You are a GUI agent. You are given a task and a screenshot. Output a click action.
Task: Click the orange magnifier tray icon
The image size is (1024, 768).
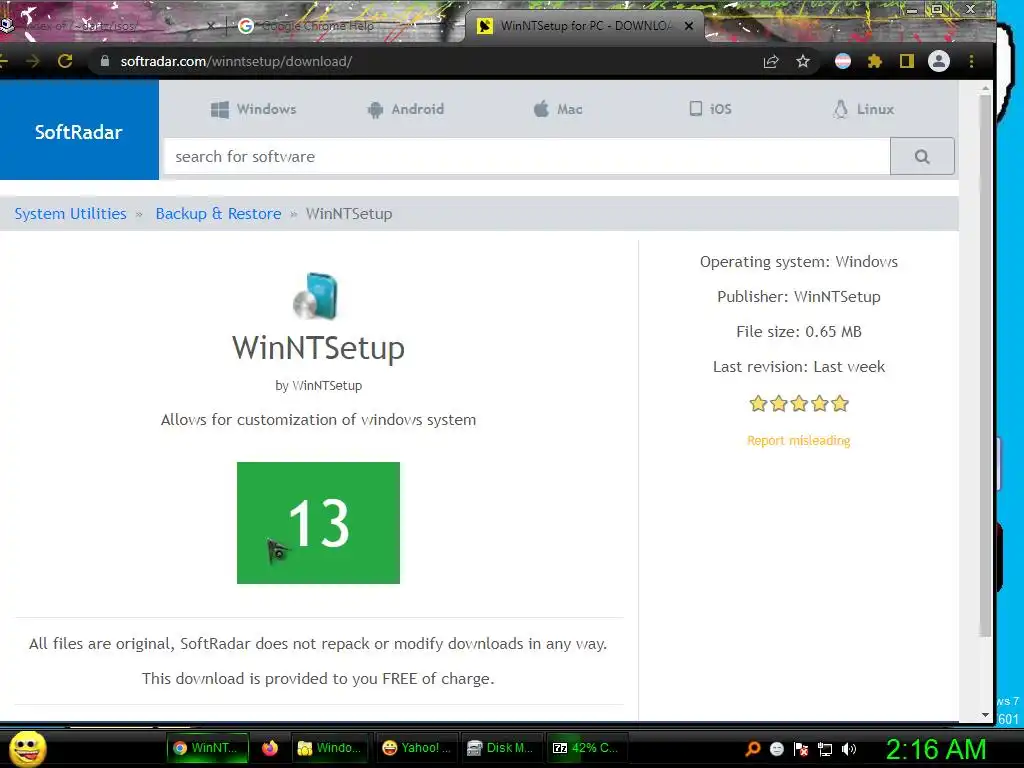[x=752, y=749]
